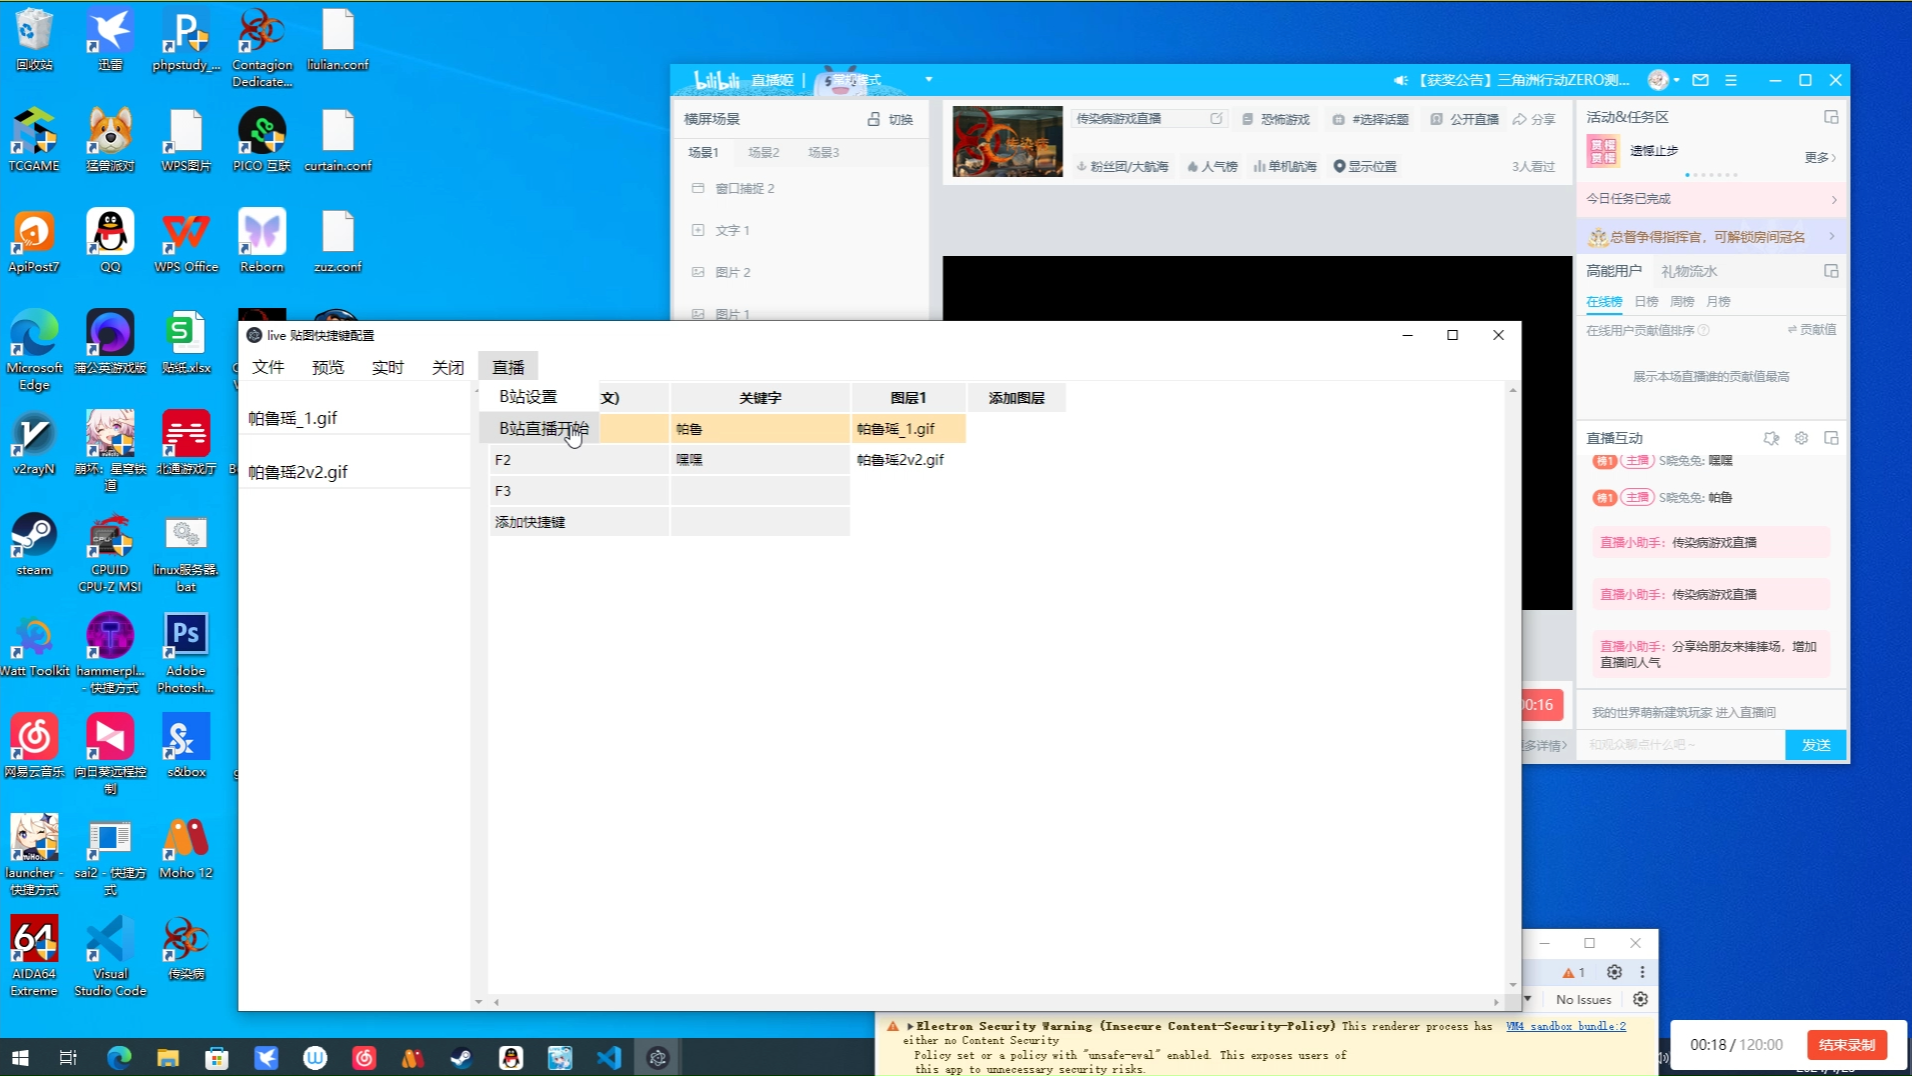
Task: Click the 帕鲁瑶_1.gif layer cell in the table
Action: click(x=908, y=429)
